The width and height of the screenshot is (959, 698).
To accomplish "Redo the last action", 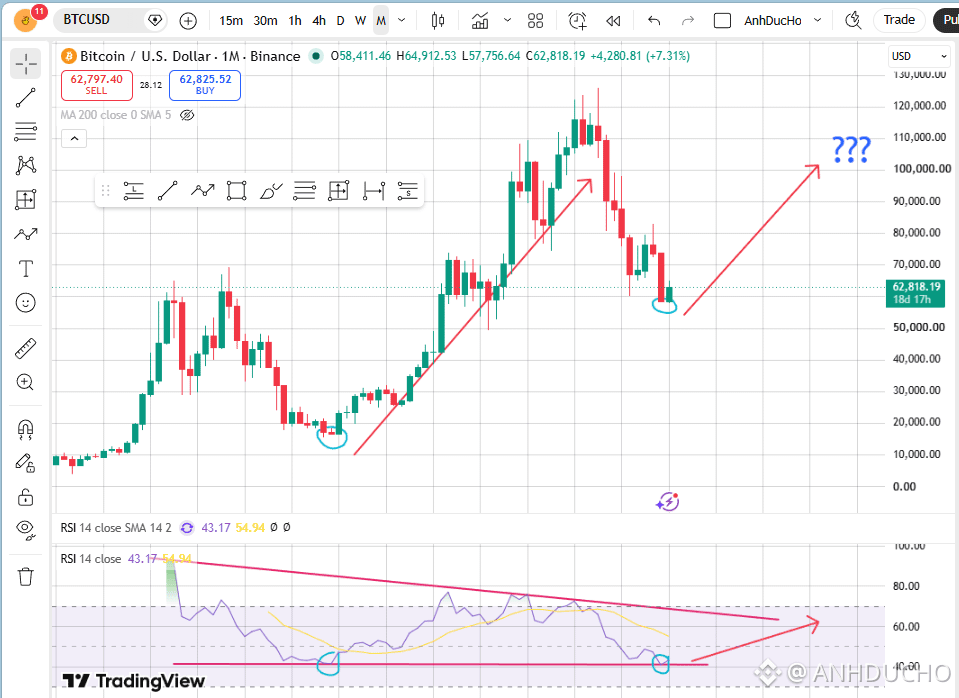I will [688, 21].
